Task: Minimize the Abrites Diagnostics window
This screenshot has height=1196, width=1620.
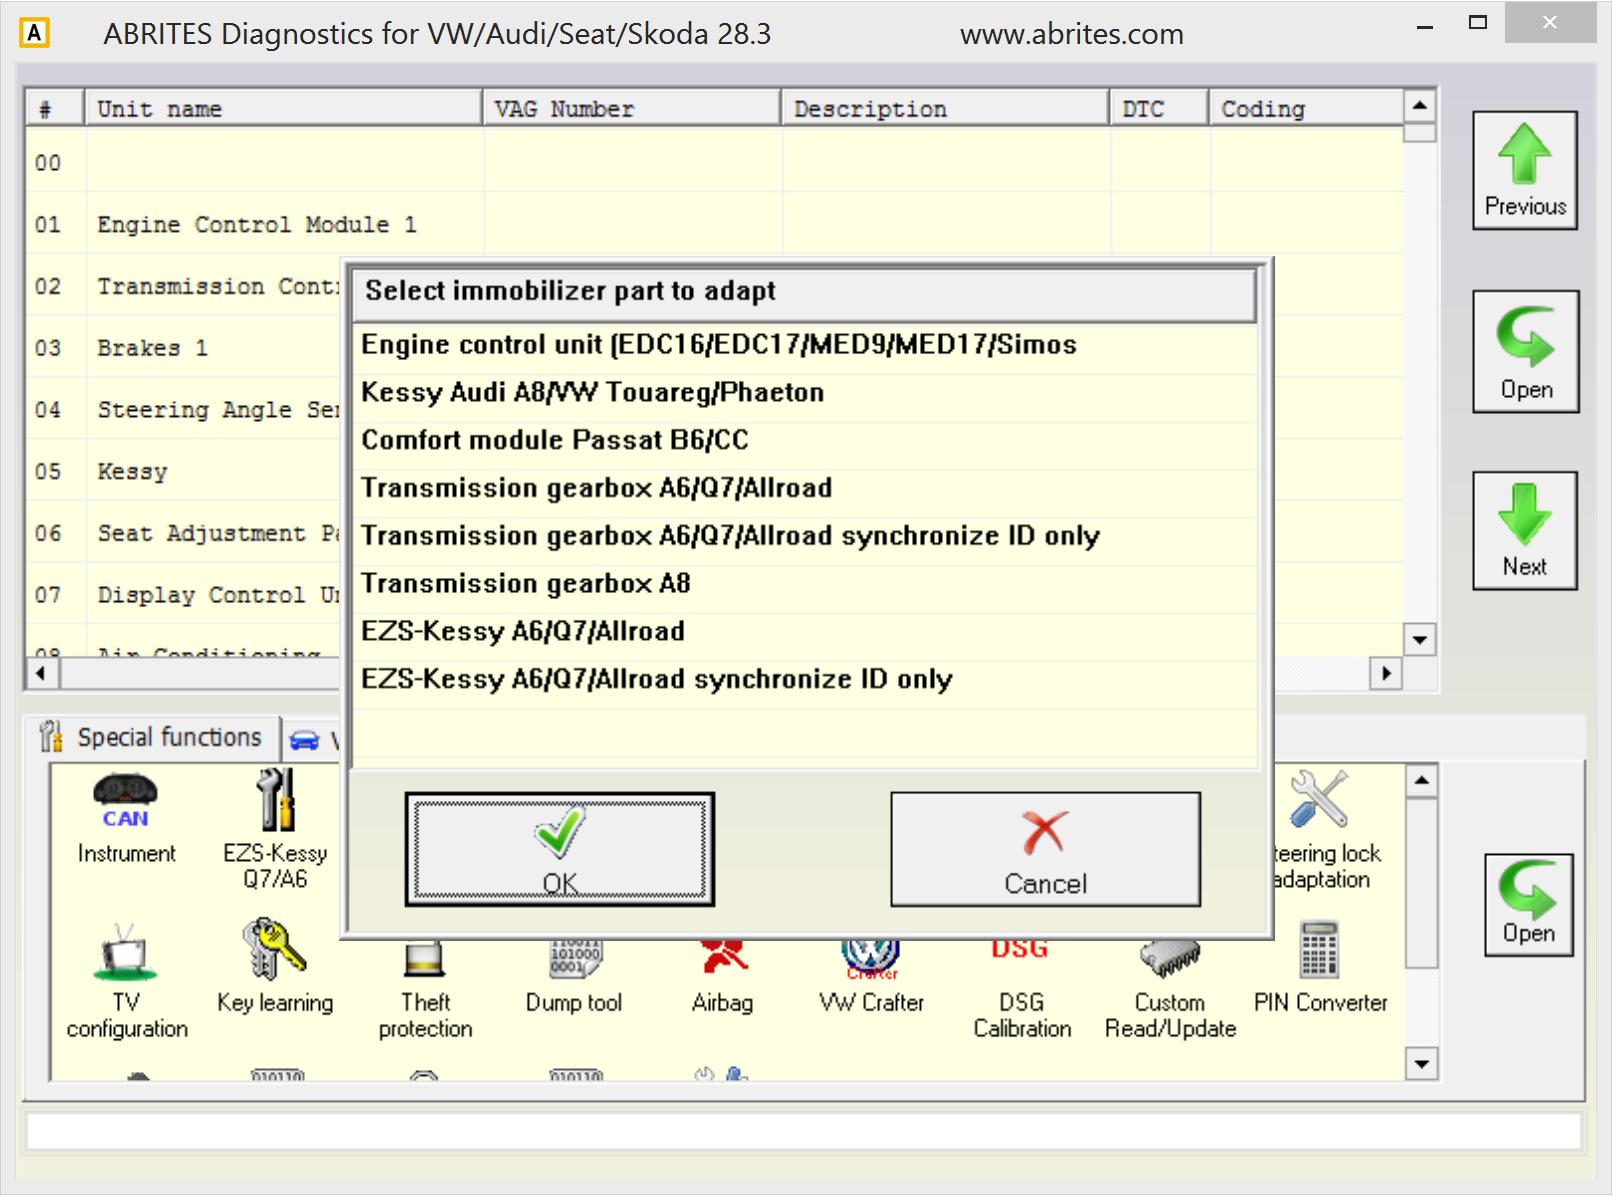Action: point(1425,26)
